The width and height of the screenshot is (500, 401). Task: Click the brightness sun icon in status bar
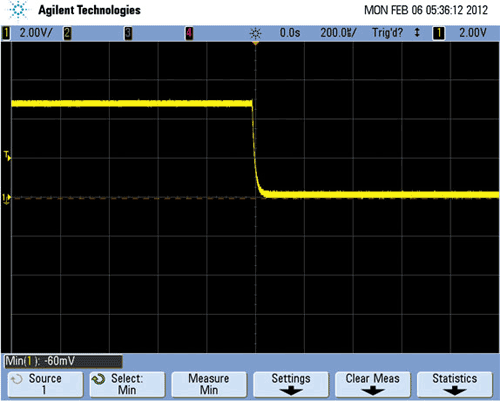(x=256, y=33)
